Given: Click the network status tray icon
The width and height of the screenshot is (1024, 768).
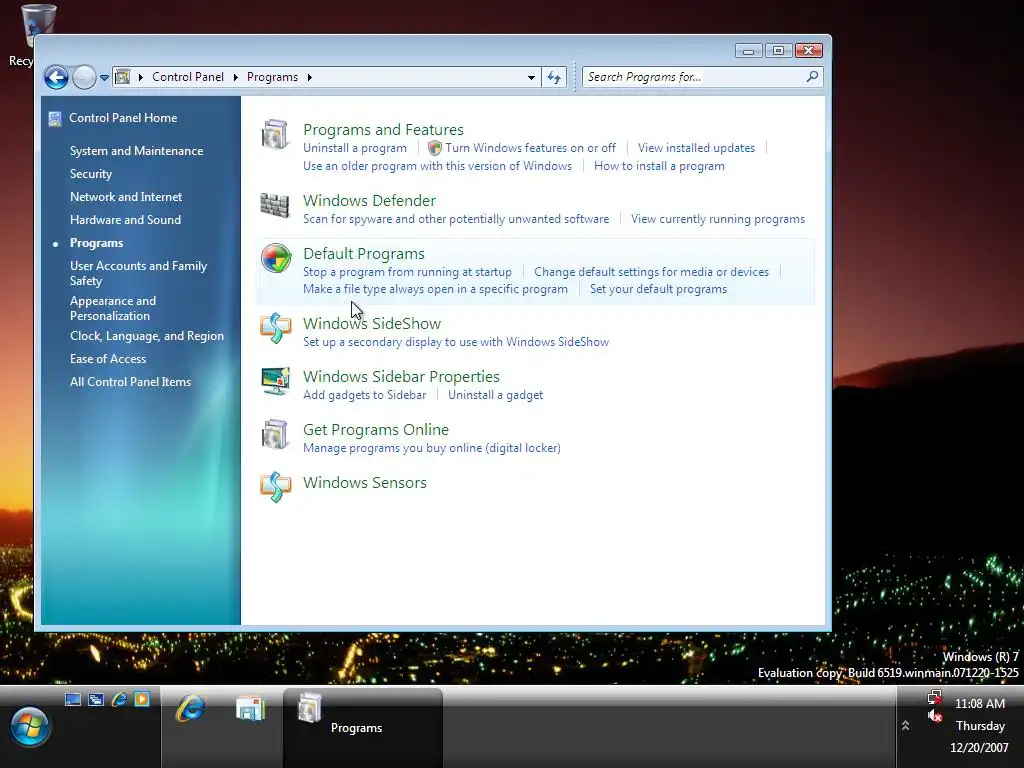Looking at the screenshot, I should coord(935,697).
